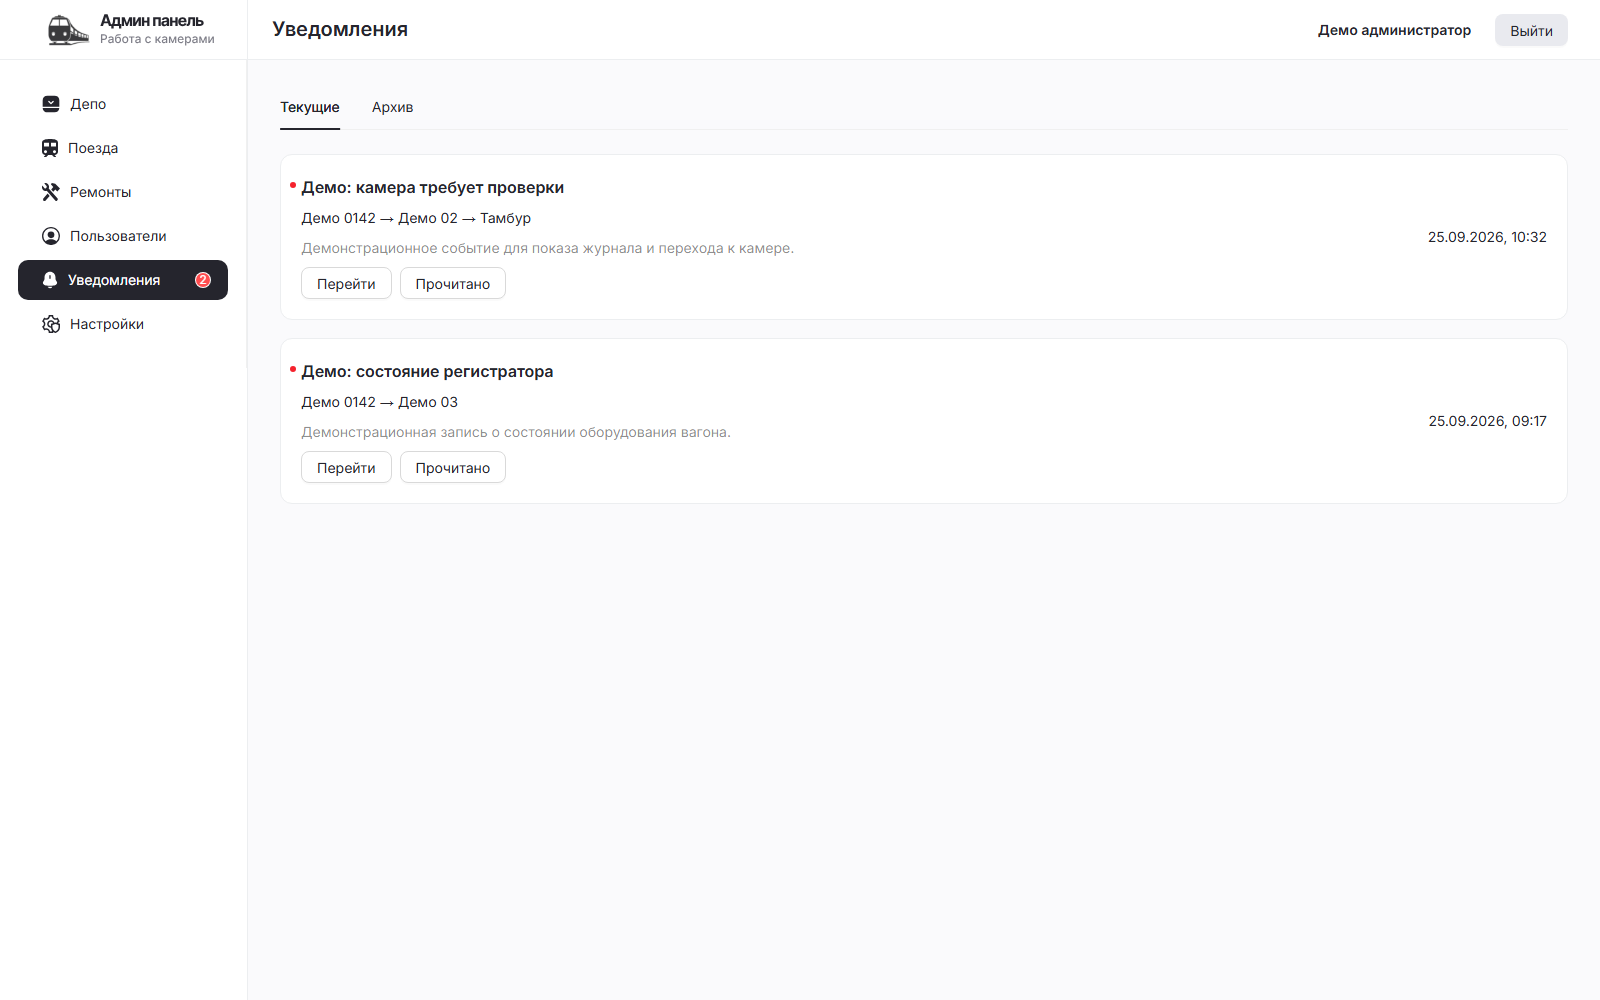
Task: Click 'Работа с камерами' subtitle
Action: click(x=157, y=39)
